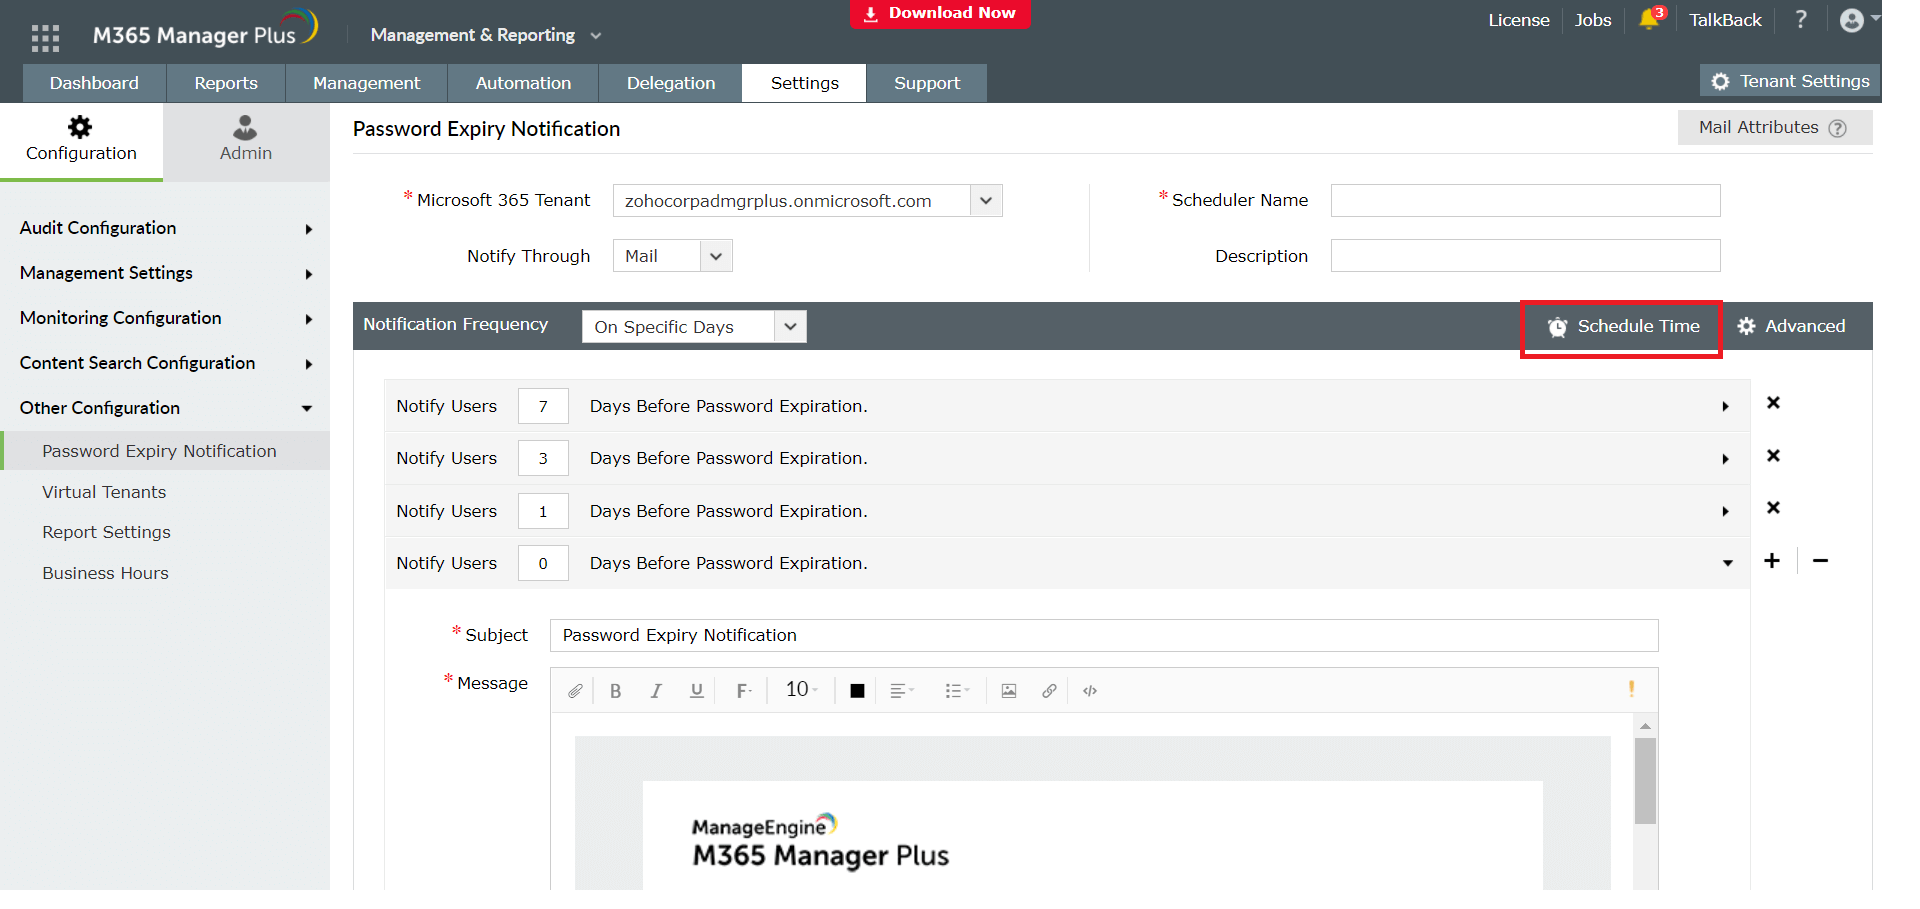The image size is (1920, 909).
Task: Expand Audit Configuration menu
Action: (165, 228)
